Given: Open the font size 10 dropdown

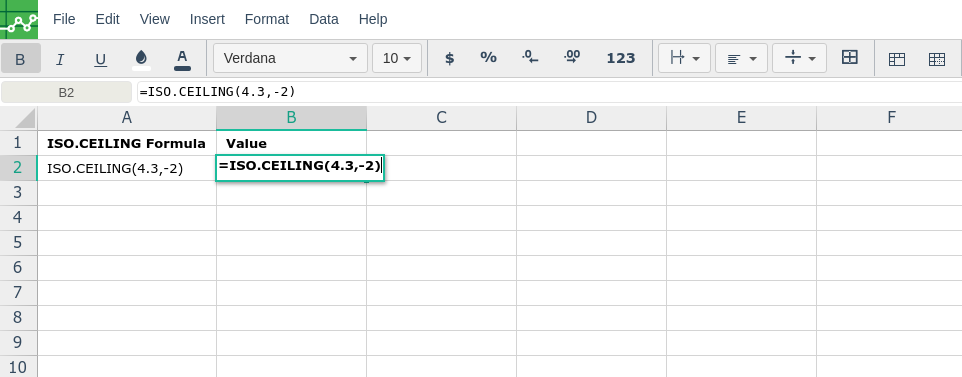Looking at the screenshot, I should coord(397,58).
